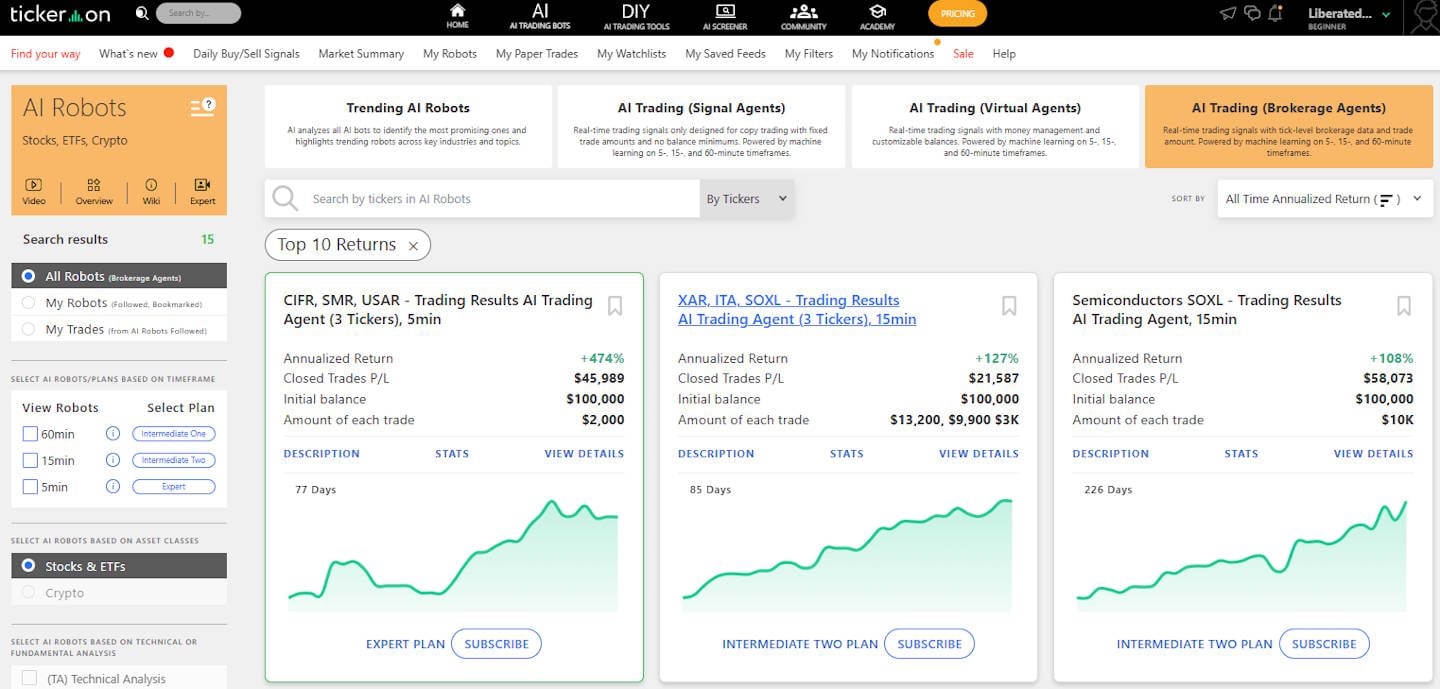Click info icon next to 15min
Image resolution: width=1440 pixels, height=689 pixels.
[x=113, y=460]
